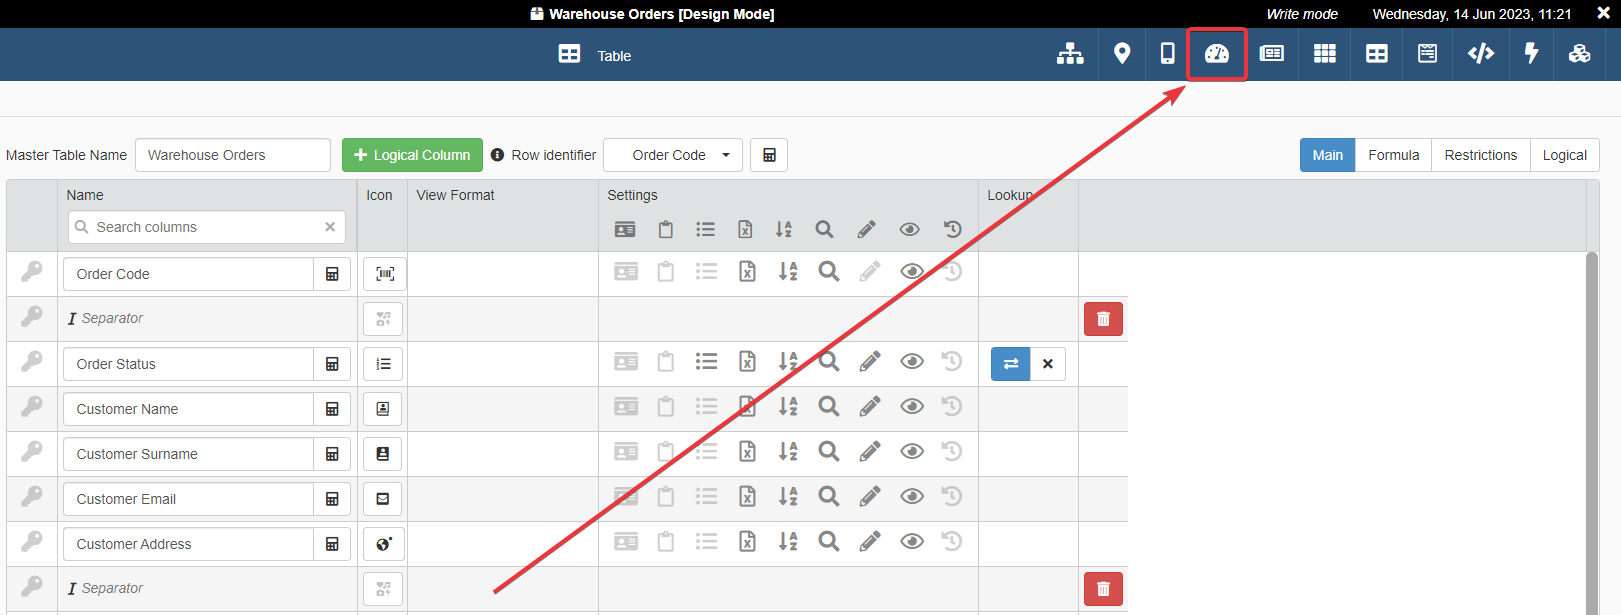
Task: Click the lightning bolt actions icon
Action: tap(1530, 54)
